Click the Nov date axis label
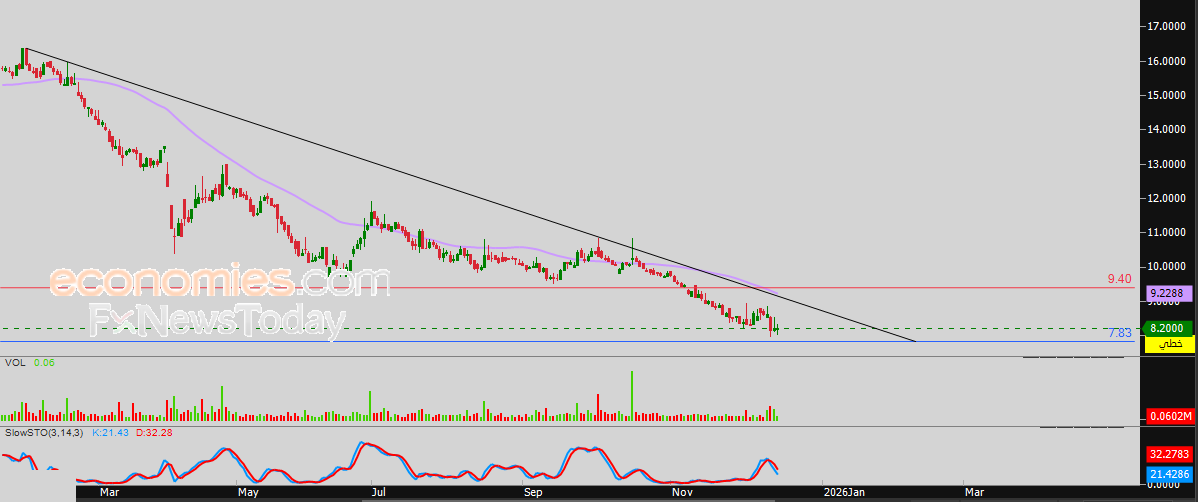The height and width of the screenshot is (502, 1198). tap(682, 493)
